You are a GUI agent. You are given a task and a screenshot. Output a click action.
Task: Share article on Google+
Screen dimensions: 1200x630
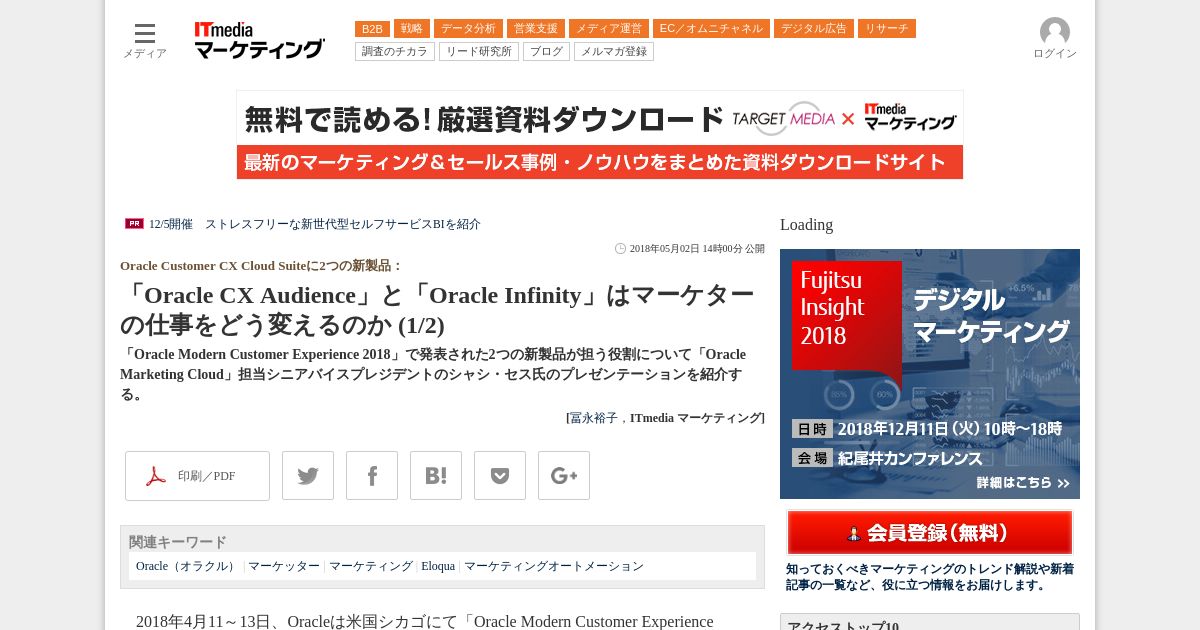564,476
